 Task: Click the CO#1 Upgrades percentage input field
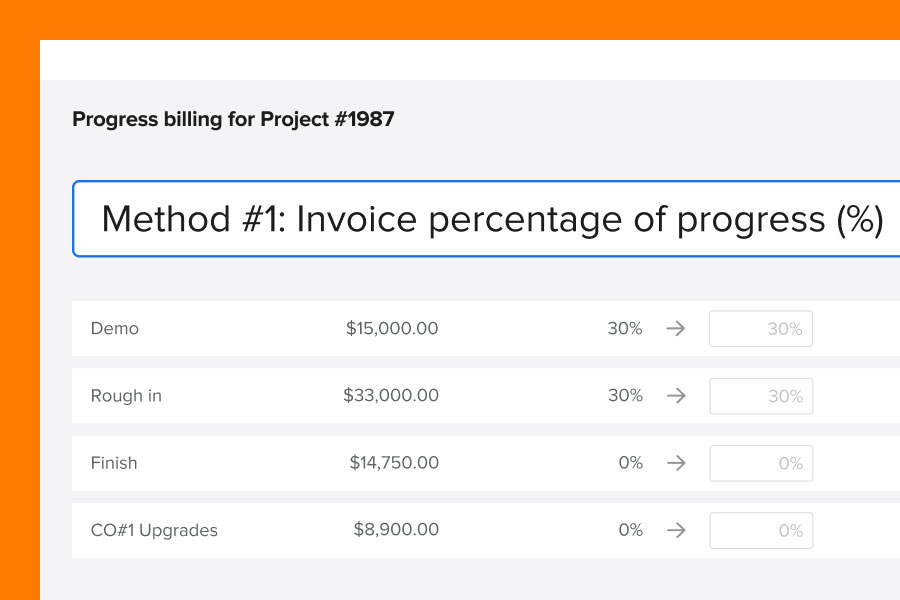(761, 530)
